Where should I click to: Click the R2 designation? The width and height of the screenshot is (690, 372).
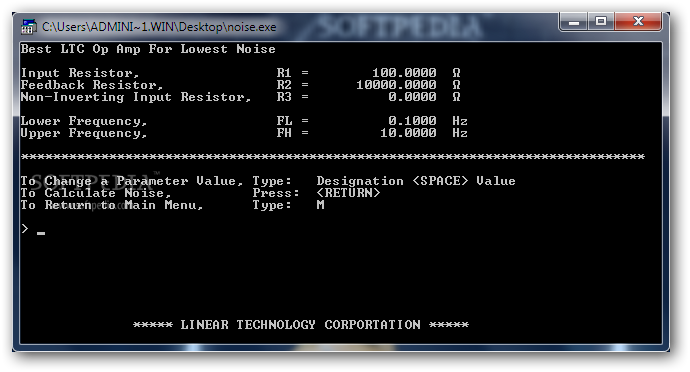click(284, 85)
